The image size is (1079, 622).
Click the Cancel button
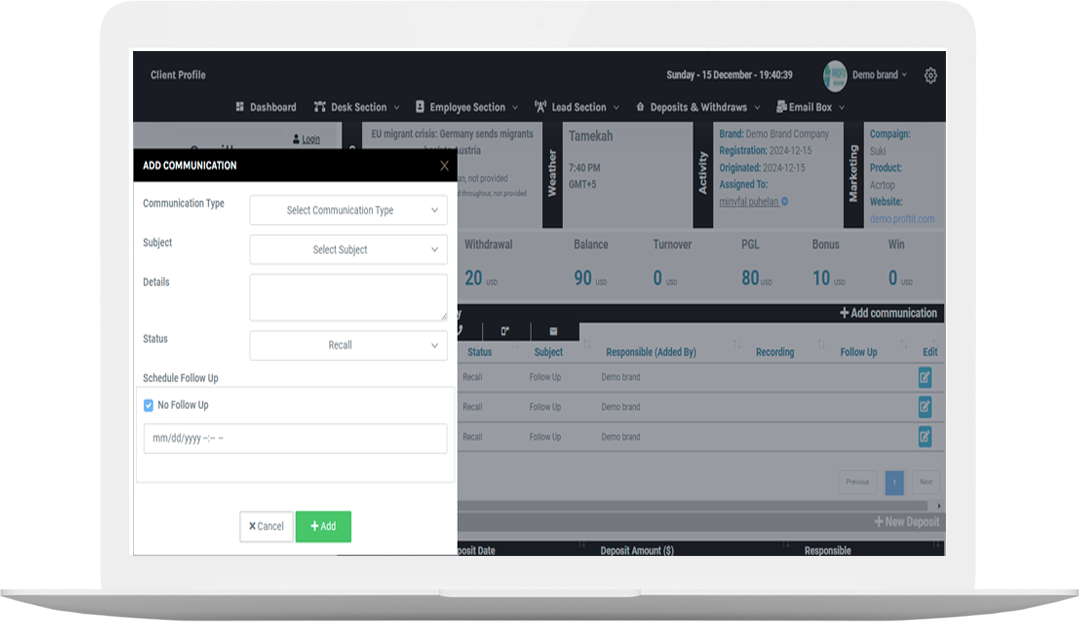pos(266,526)
